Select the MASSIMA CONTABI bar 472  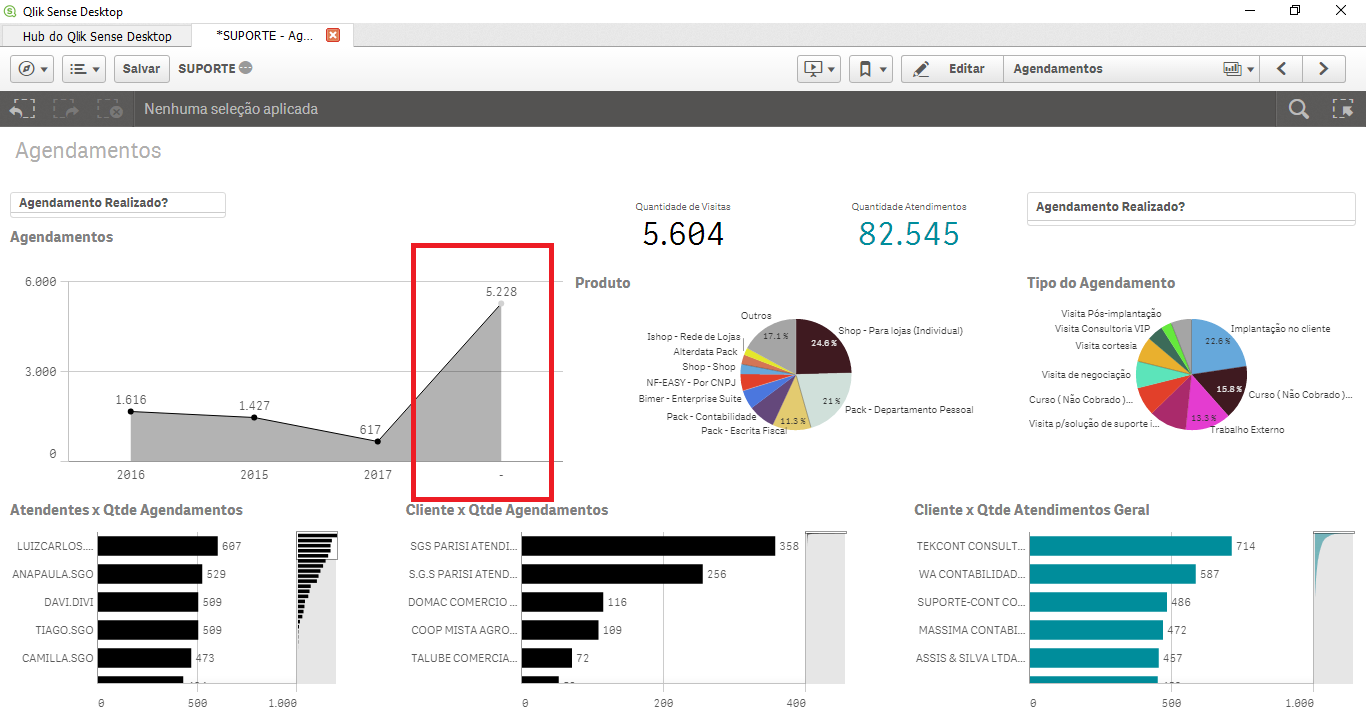1097,630
